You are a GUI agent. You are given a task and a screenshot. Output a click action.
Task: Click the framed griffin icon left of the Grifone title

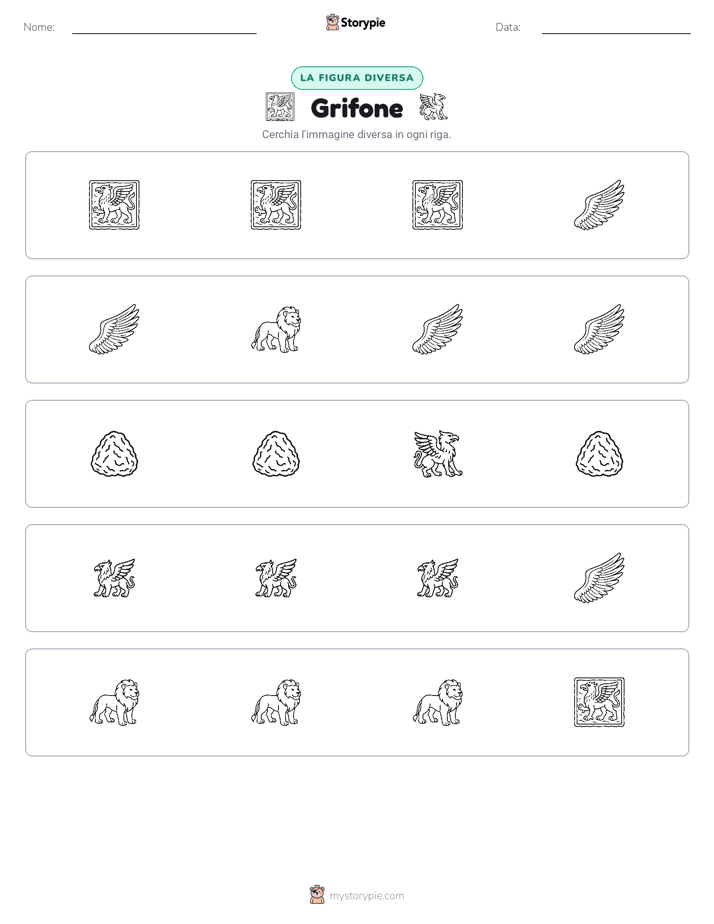280,107
